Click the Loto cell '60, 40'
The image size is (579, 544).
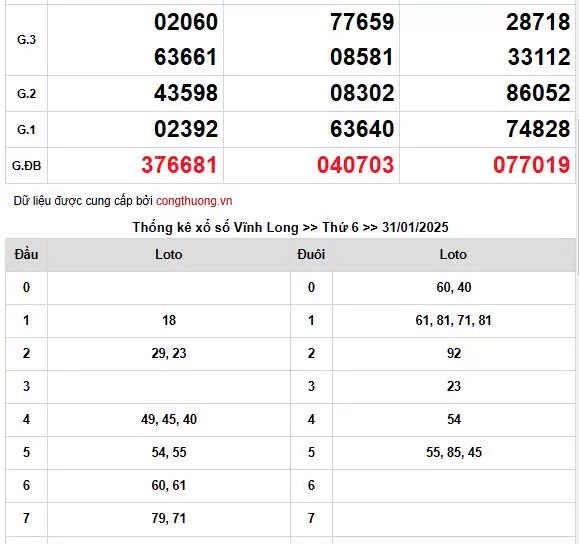pos(454,287)
